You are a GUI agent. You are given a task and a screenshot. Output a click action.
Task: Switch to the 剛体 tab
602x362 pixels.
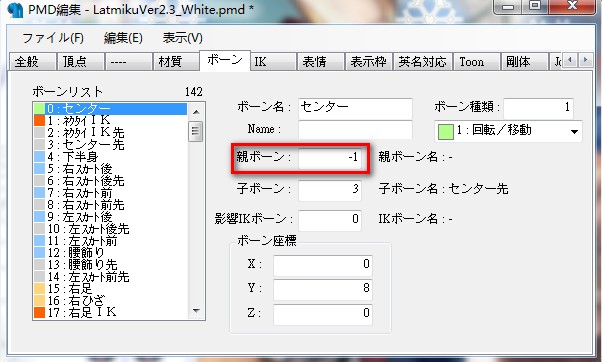pyautogui.click(x=524, y=61)
